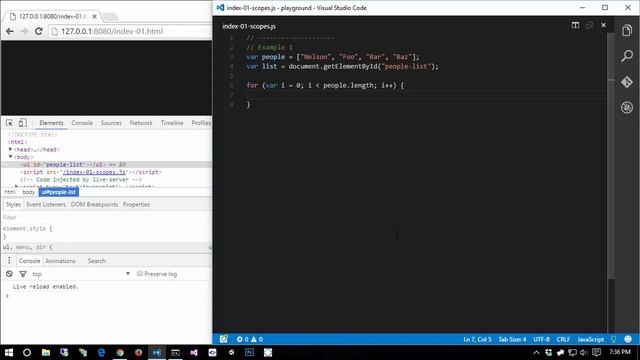Activate DevTools inspect element tool

pos(9,123)
